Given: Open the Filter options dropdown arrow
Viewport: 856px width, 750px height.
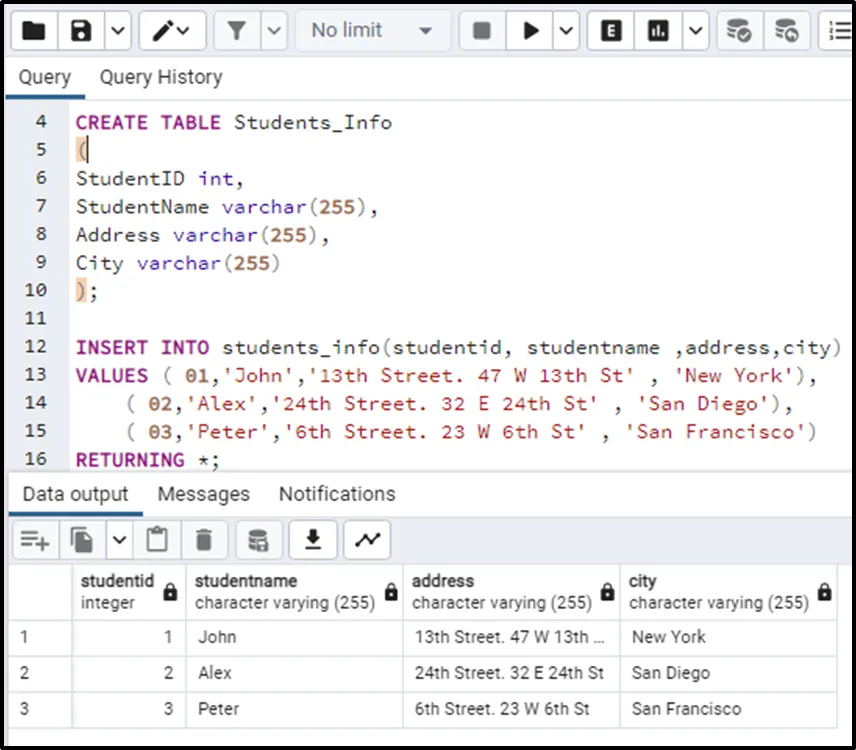Looking at the screenshot, I should coord(274,31).
